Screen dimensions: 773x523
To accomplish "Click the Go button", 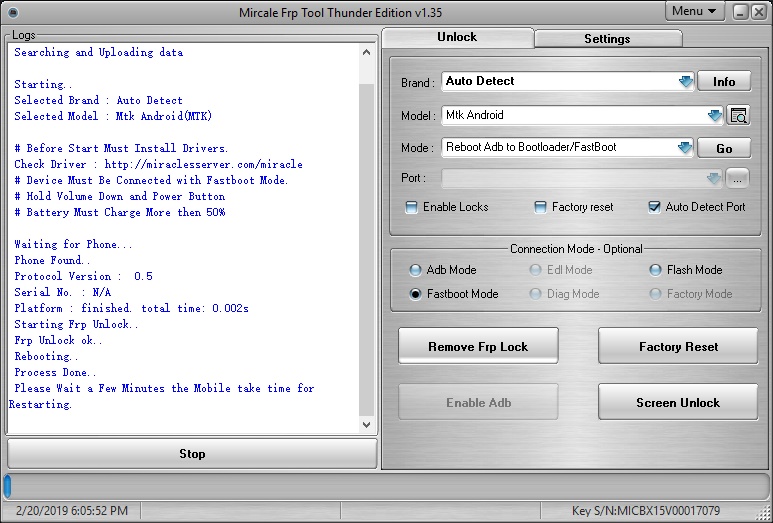I will (x=724, y=148).
